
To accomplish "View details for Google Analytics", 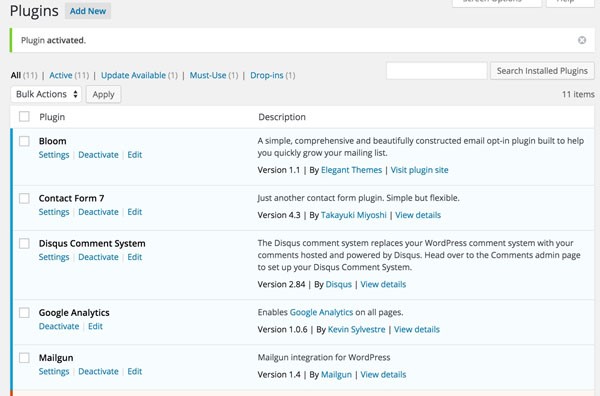I will pyautogui.click(x=417, y=329).
